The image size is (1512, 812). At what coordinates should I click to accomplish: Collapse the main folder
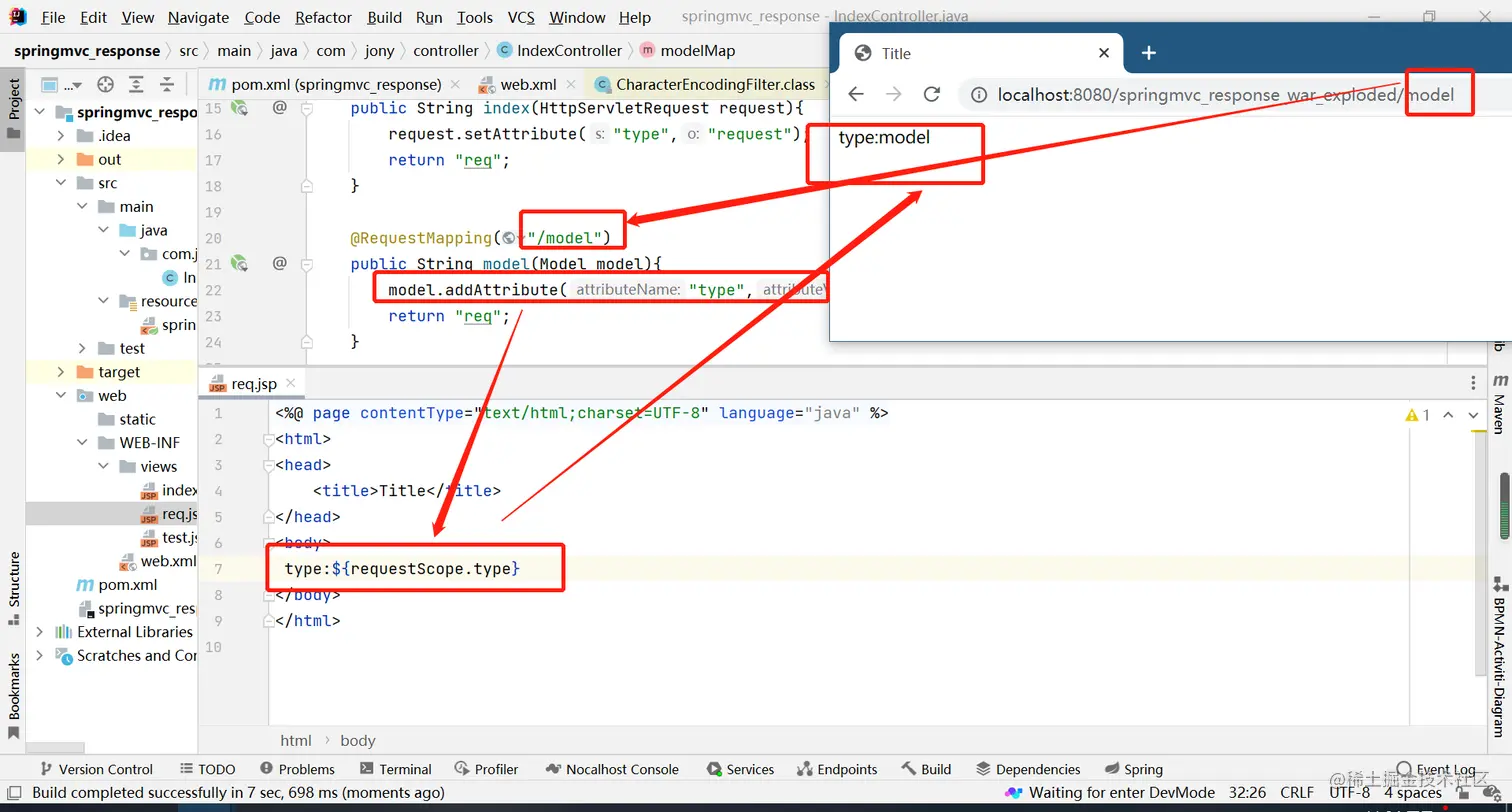tap(82, 206)
